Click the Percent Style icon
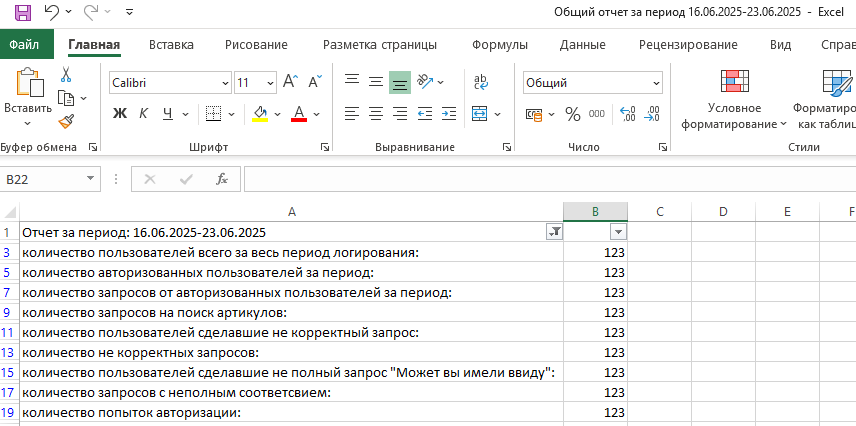This screenshot has height=426, width=856. 573,114
